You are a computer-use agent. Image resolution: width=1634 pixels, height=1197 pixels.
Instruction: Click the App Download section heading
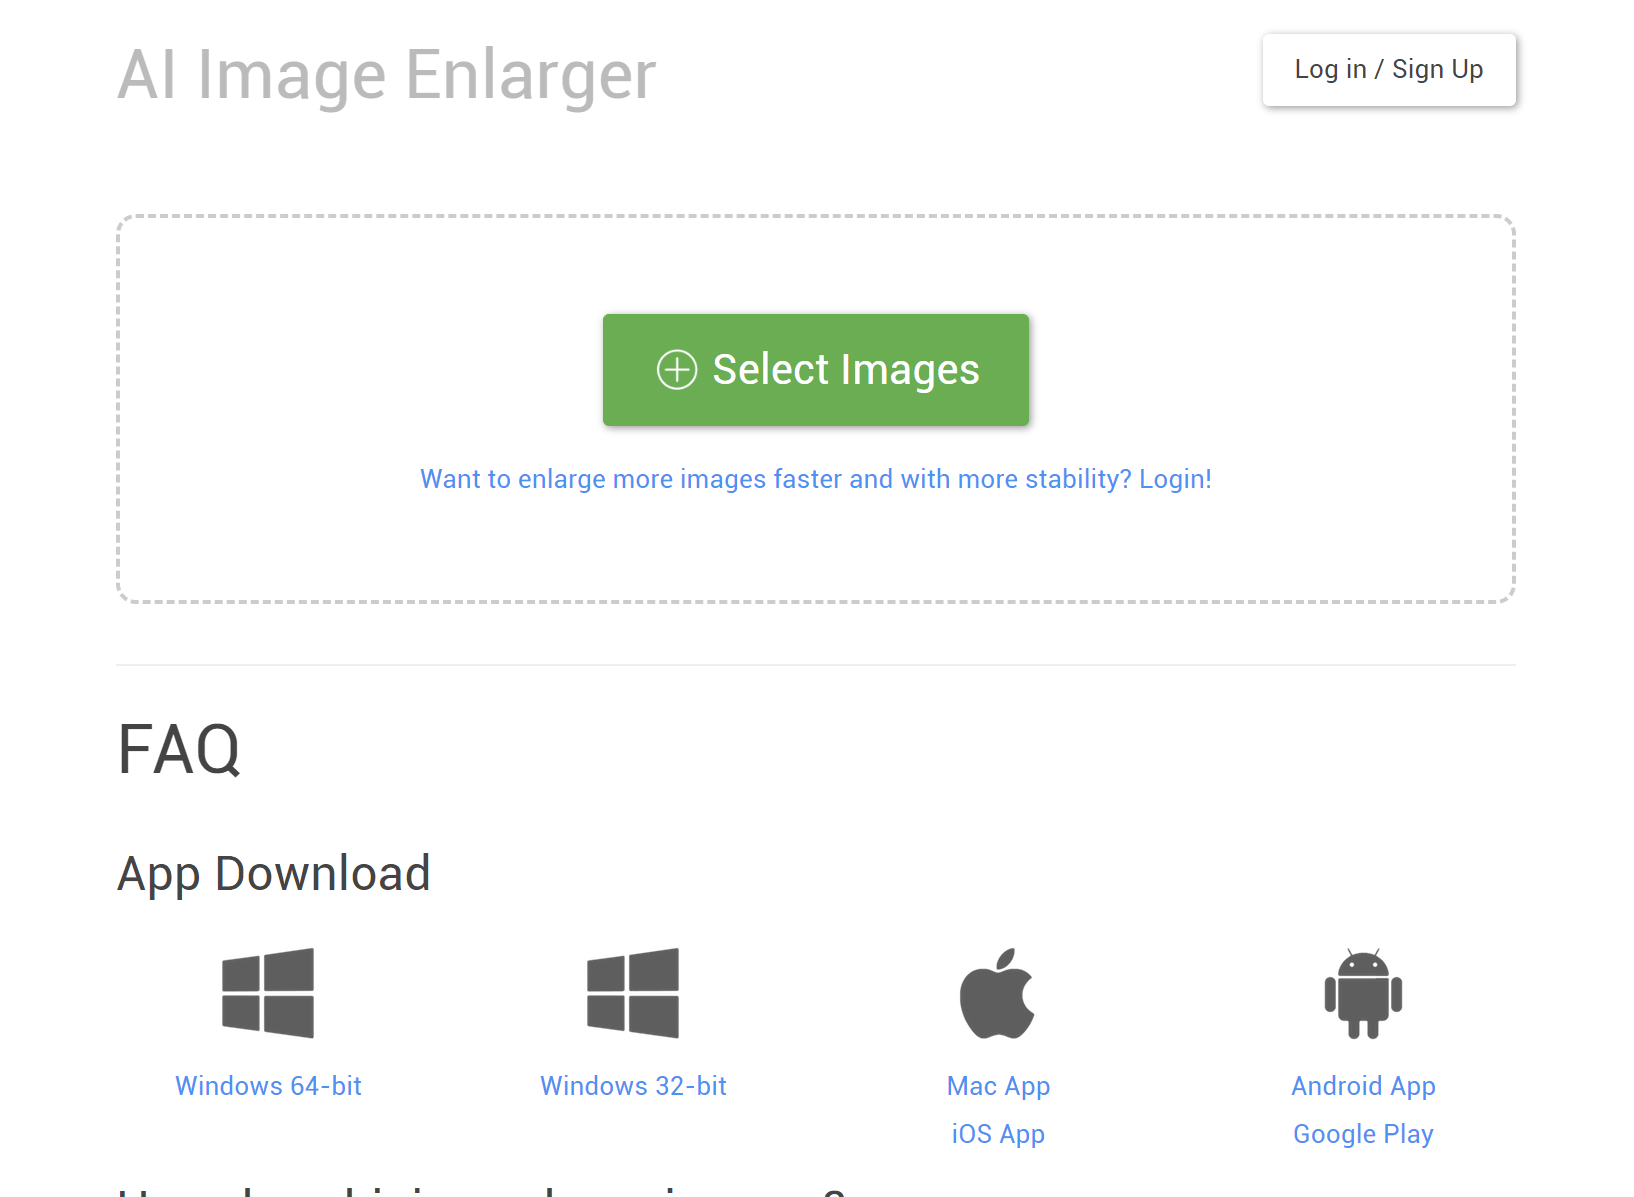tap(274, 872)
